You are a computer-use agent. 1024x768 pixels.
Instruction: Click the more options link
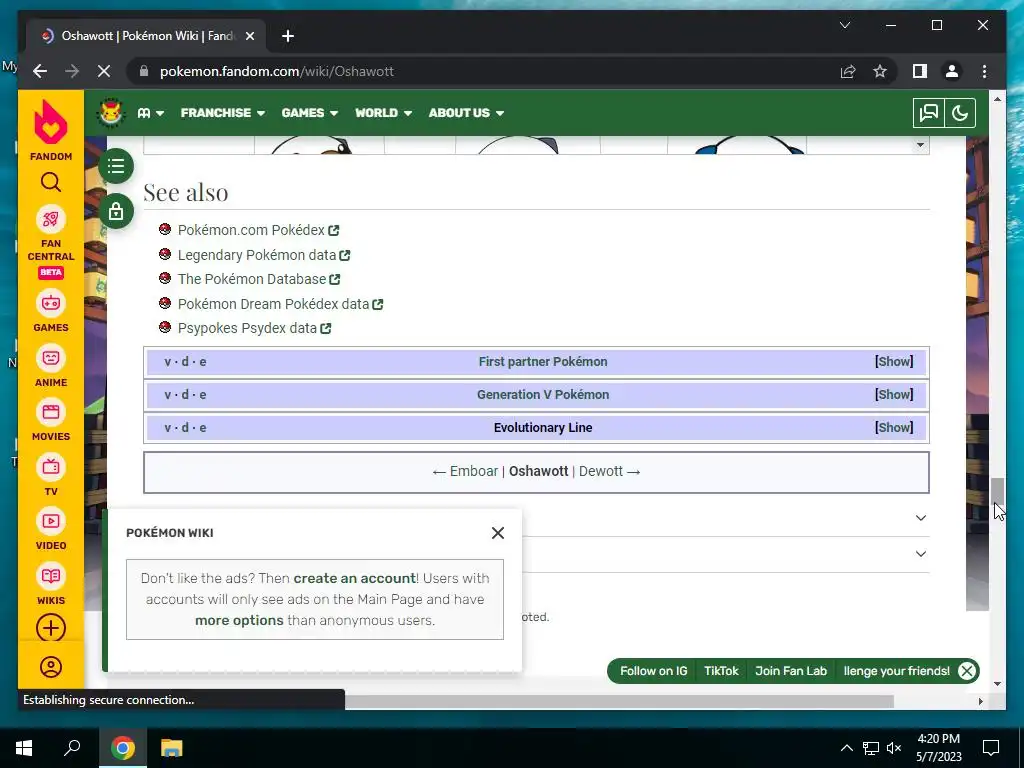[x=239, y=620]
